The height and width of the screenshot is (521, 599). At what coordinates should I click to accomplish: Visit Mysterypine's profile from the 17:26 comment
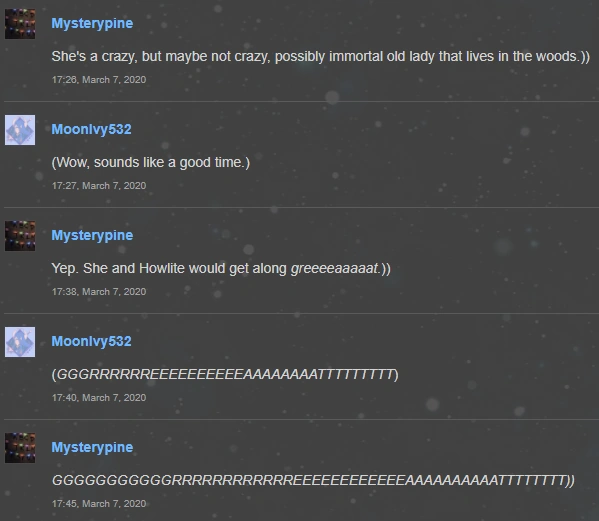[92, 23]
